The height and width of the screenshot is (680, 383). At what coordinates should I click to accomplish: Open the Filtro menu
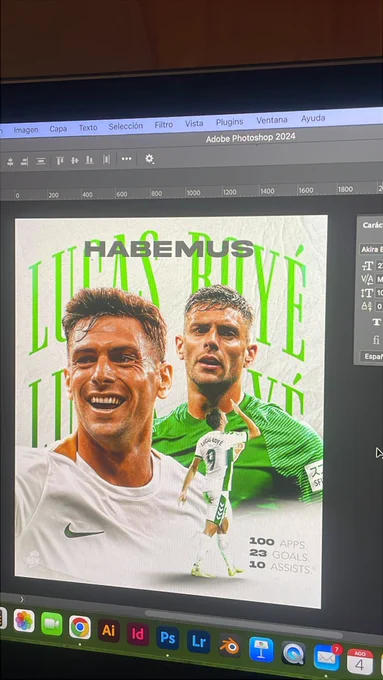(x=164, y=124)
